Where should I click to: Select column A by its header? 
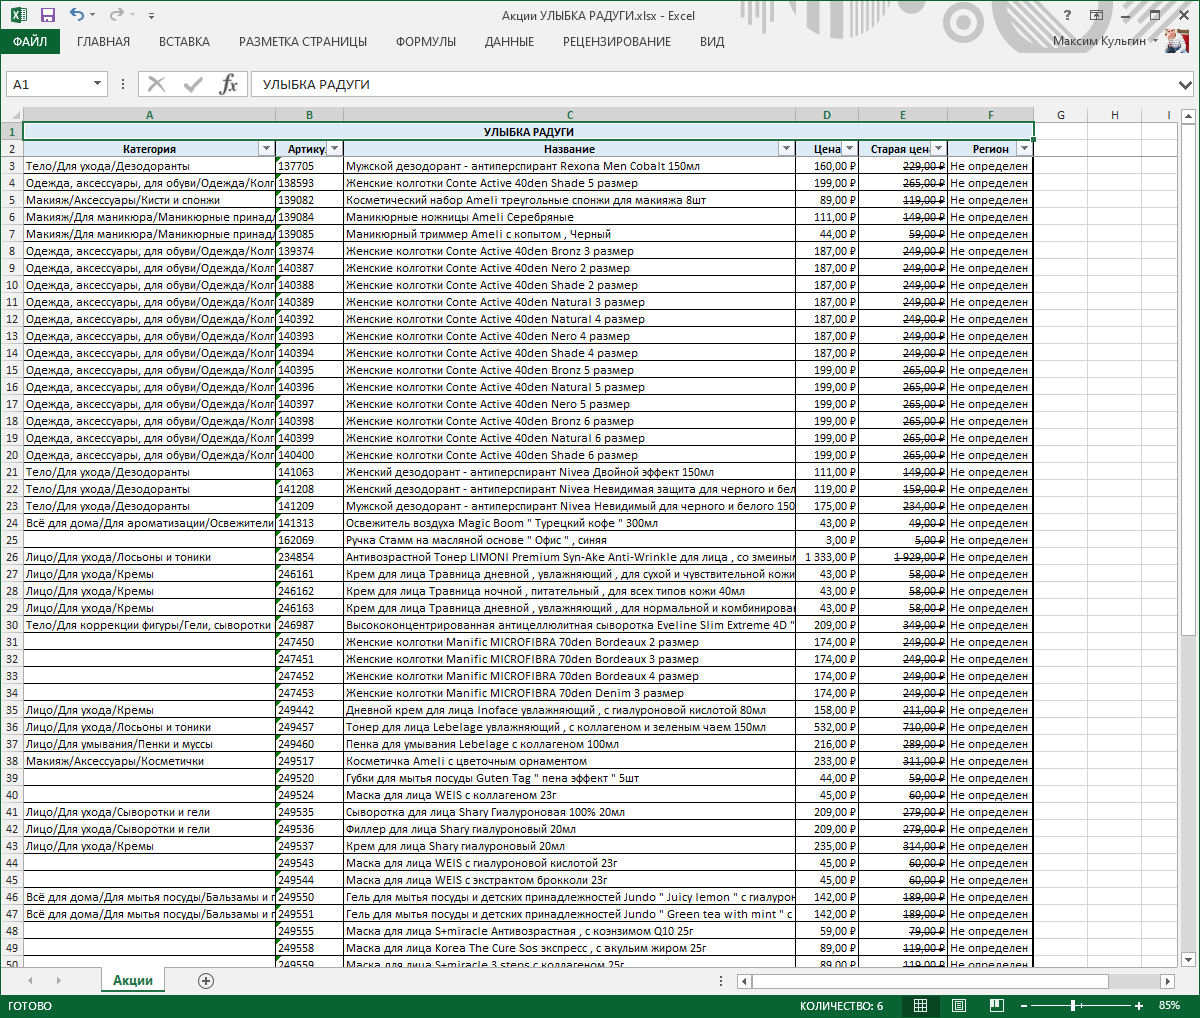149,115
